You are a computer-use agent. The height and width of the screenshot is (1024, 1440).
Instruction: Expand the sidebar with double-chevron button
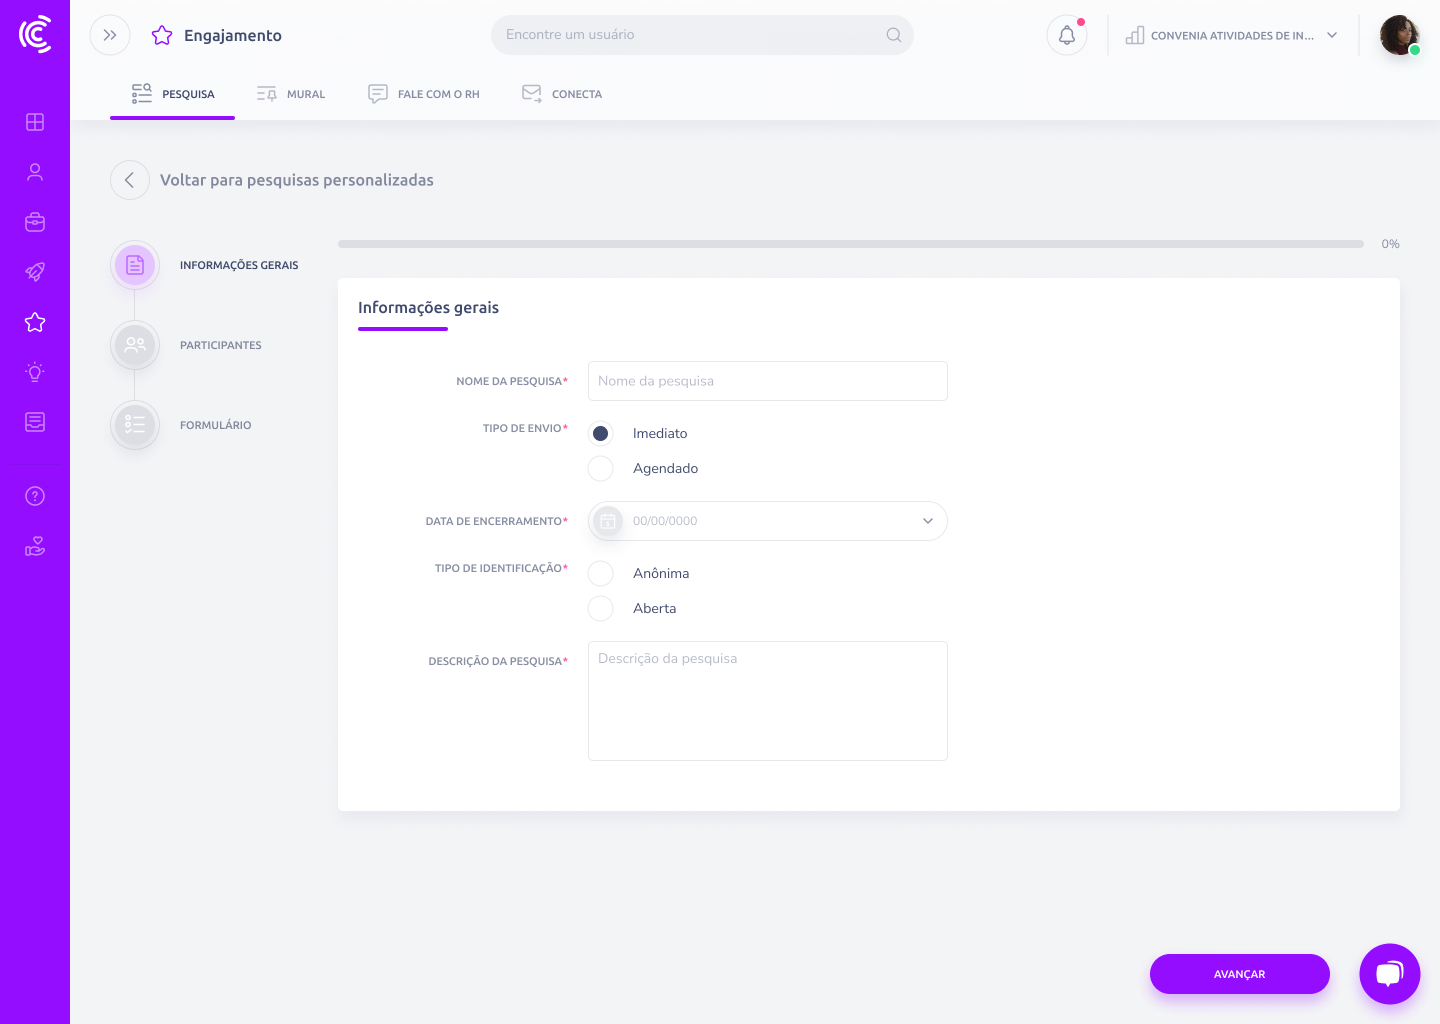[x=110, y=35]
